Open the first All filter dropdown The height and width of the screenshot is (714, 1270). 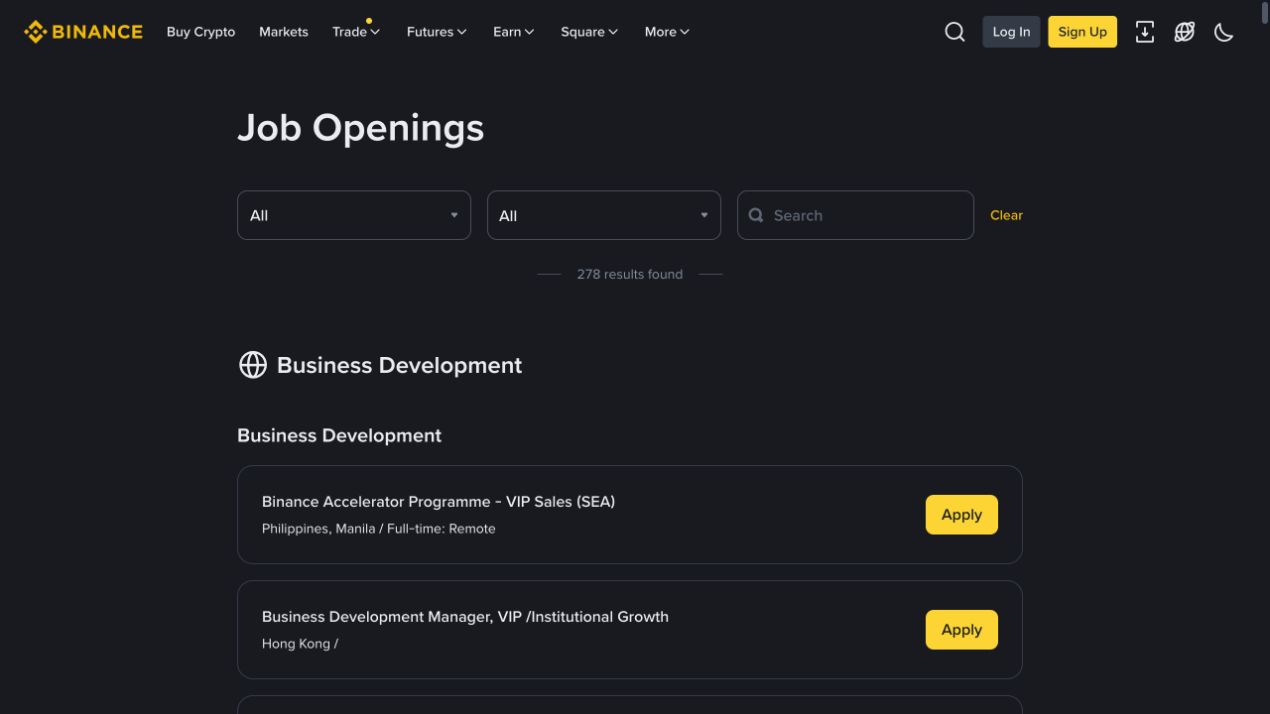pos(354,215)
